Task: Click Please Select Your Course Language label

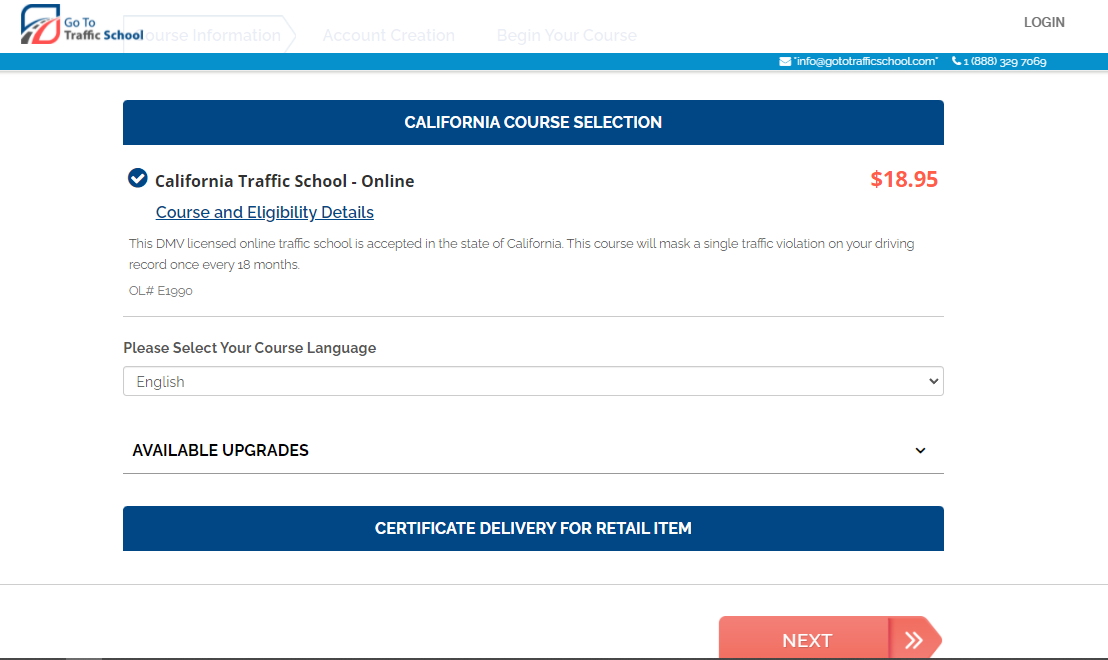Action: point(249,348)
